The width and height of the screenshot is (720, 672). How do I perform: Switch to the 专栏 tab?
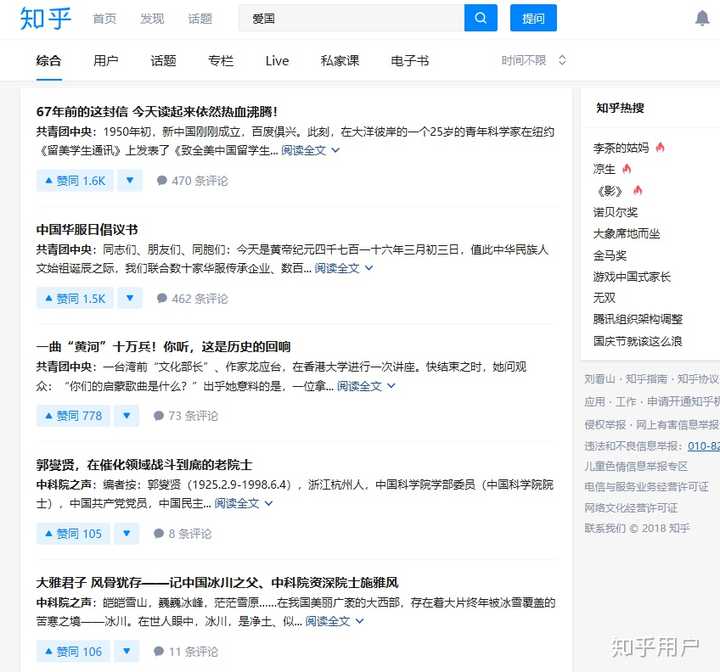pos(221,61)
